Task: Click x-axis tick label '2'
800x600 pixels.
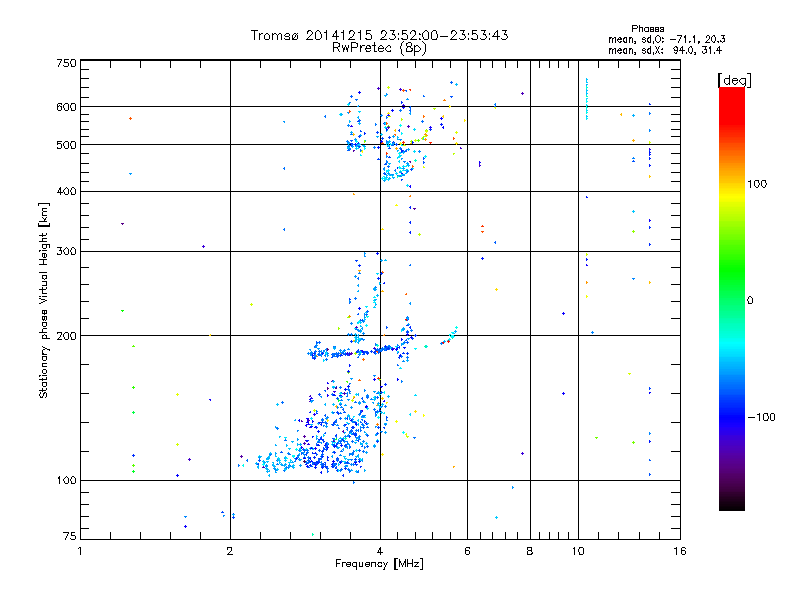Action: [230, 551]
